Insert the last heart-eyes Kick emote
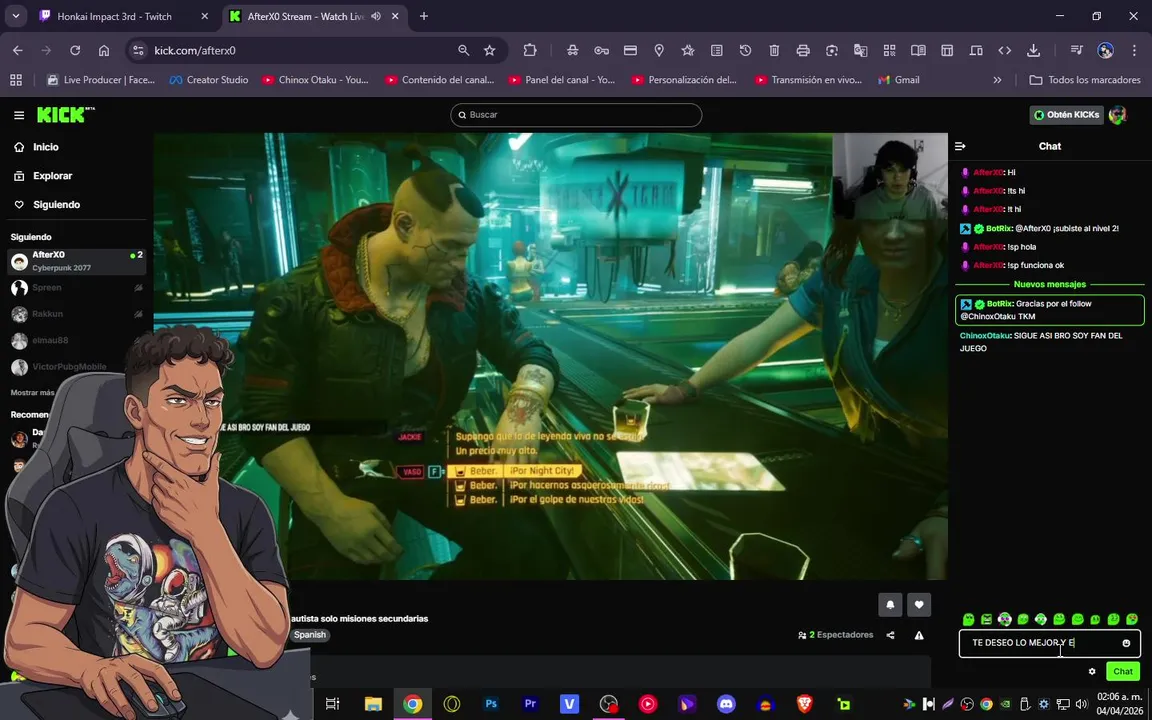The width and height of the screenshot is (1152, 720). [1132, 619]
